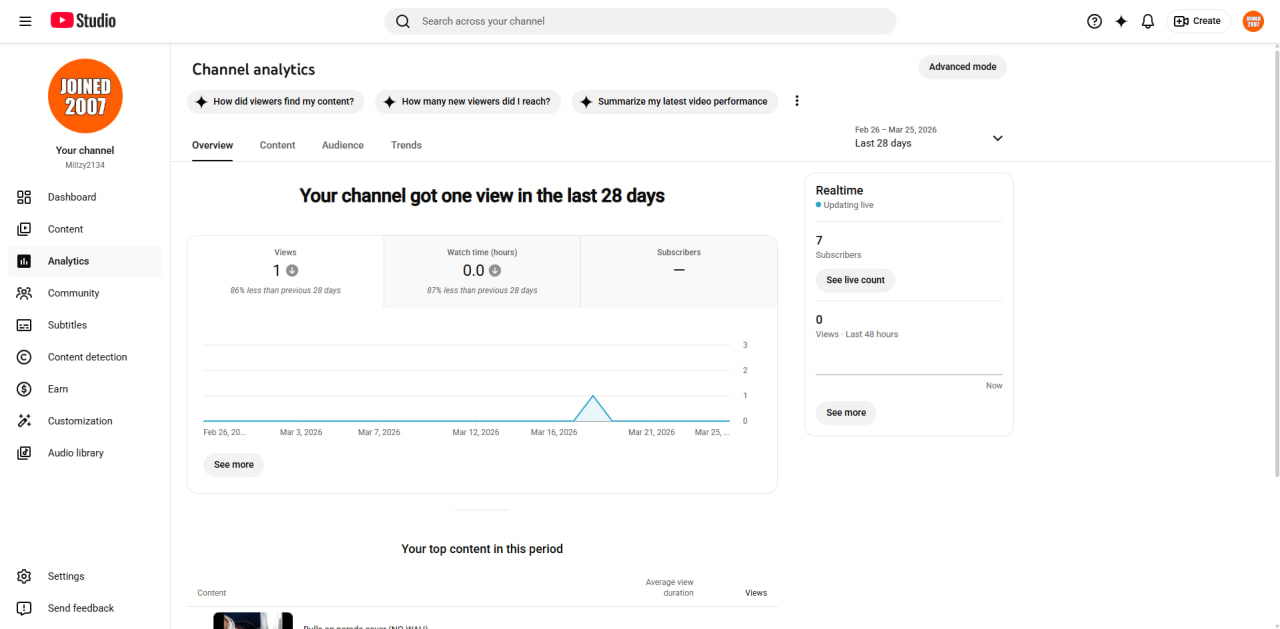This screenshot has height=629, width=1280.
Task: Click the Advanced mode button
Action: coord(962,67)
